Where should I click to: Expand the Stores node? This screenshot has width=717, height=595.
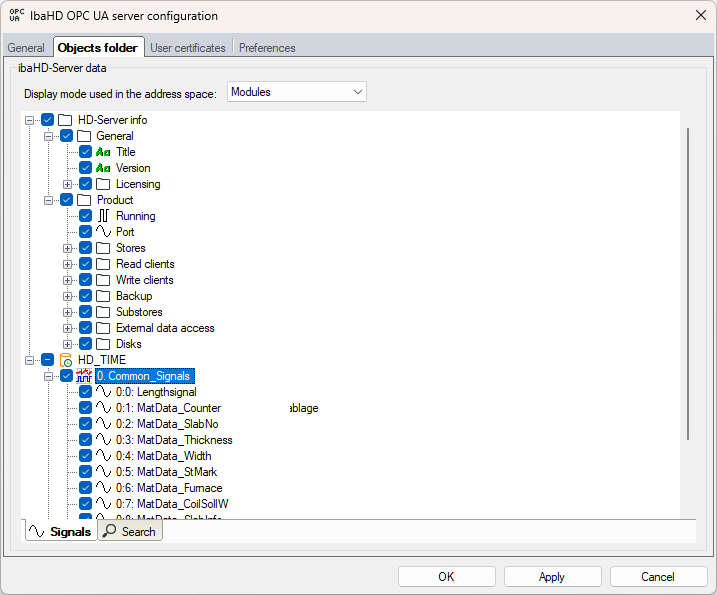tap(68, 248)
